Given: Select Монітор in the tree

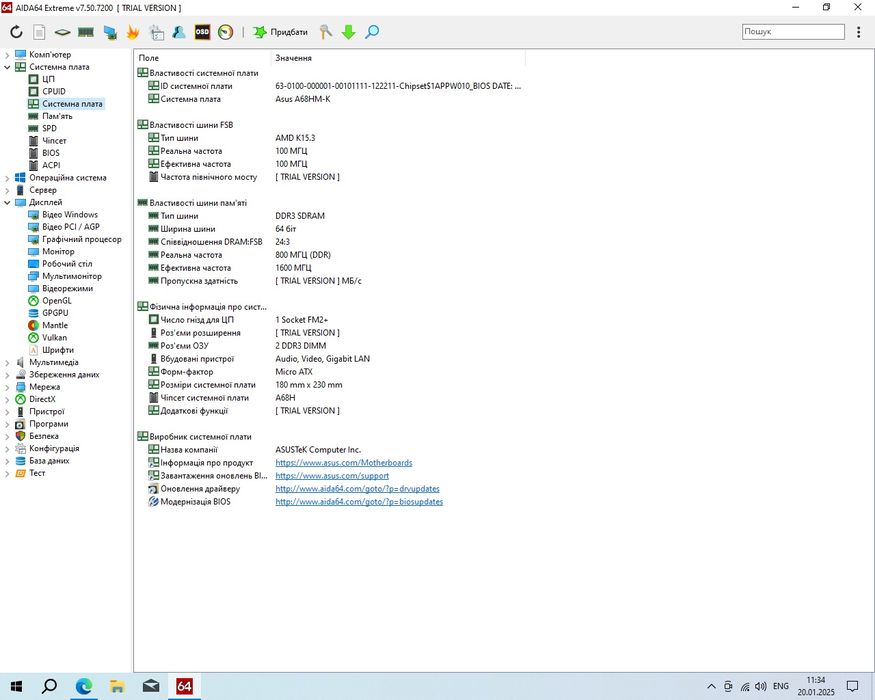Looking at the screenshot, I should point(58,252).
